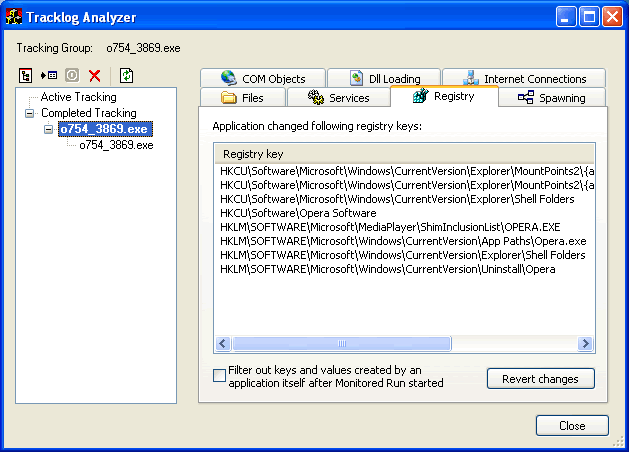Select the App Paths\Opera.exe key row

(404, 241)
